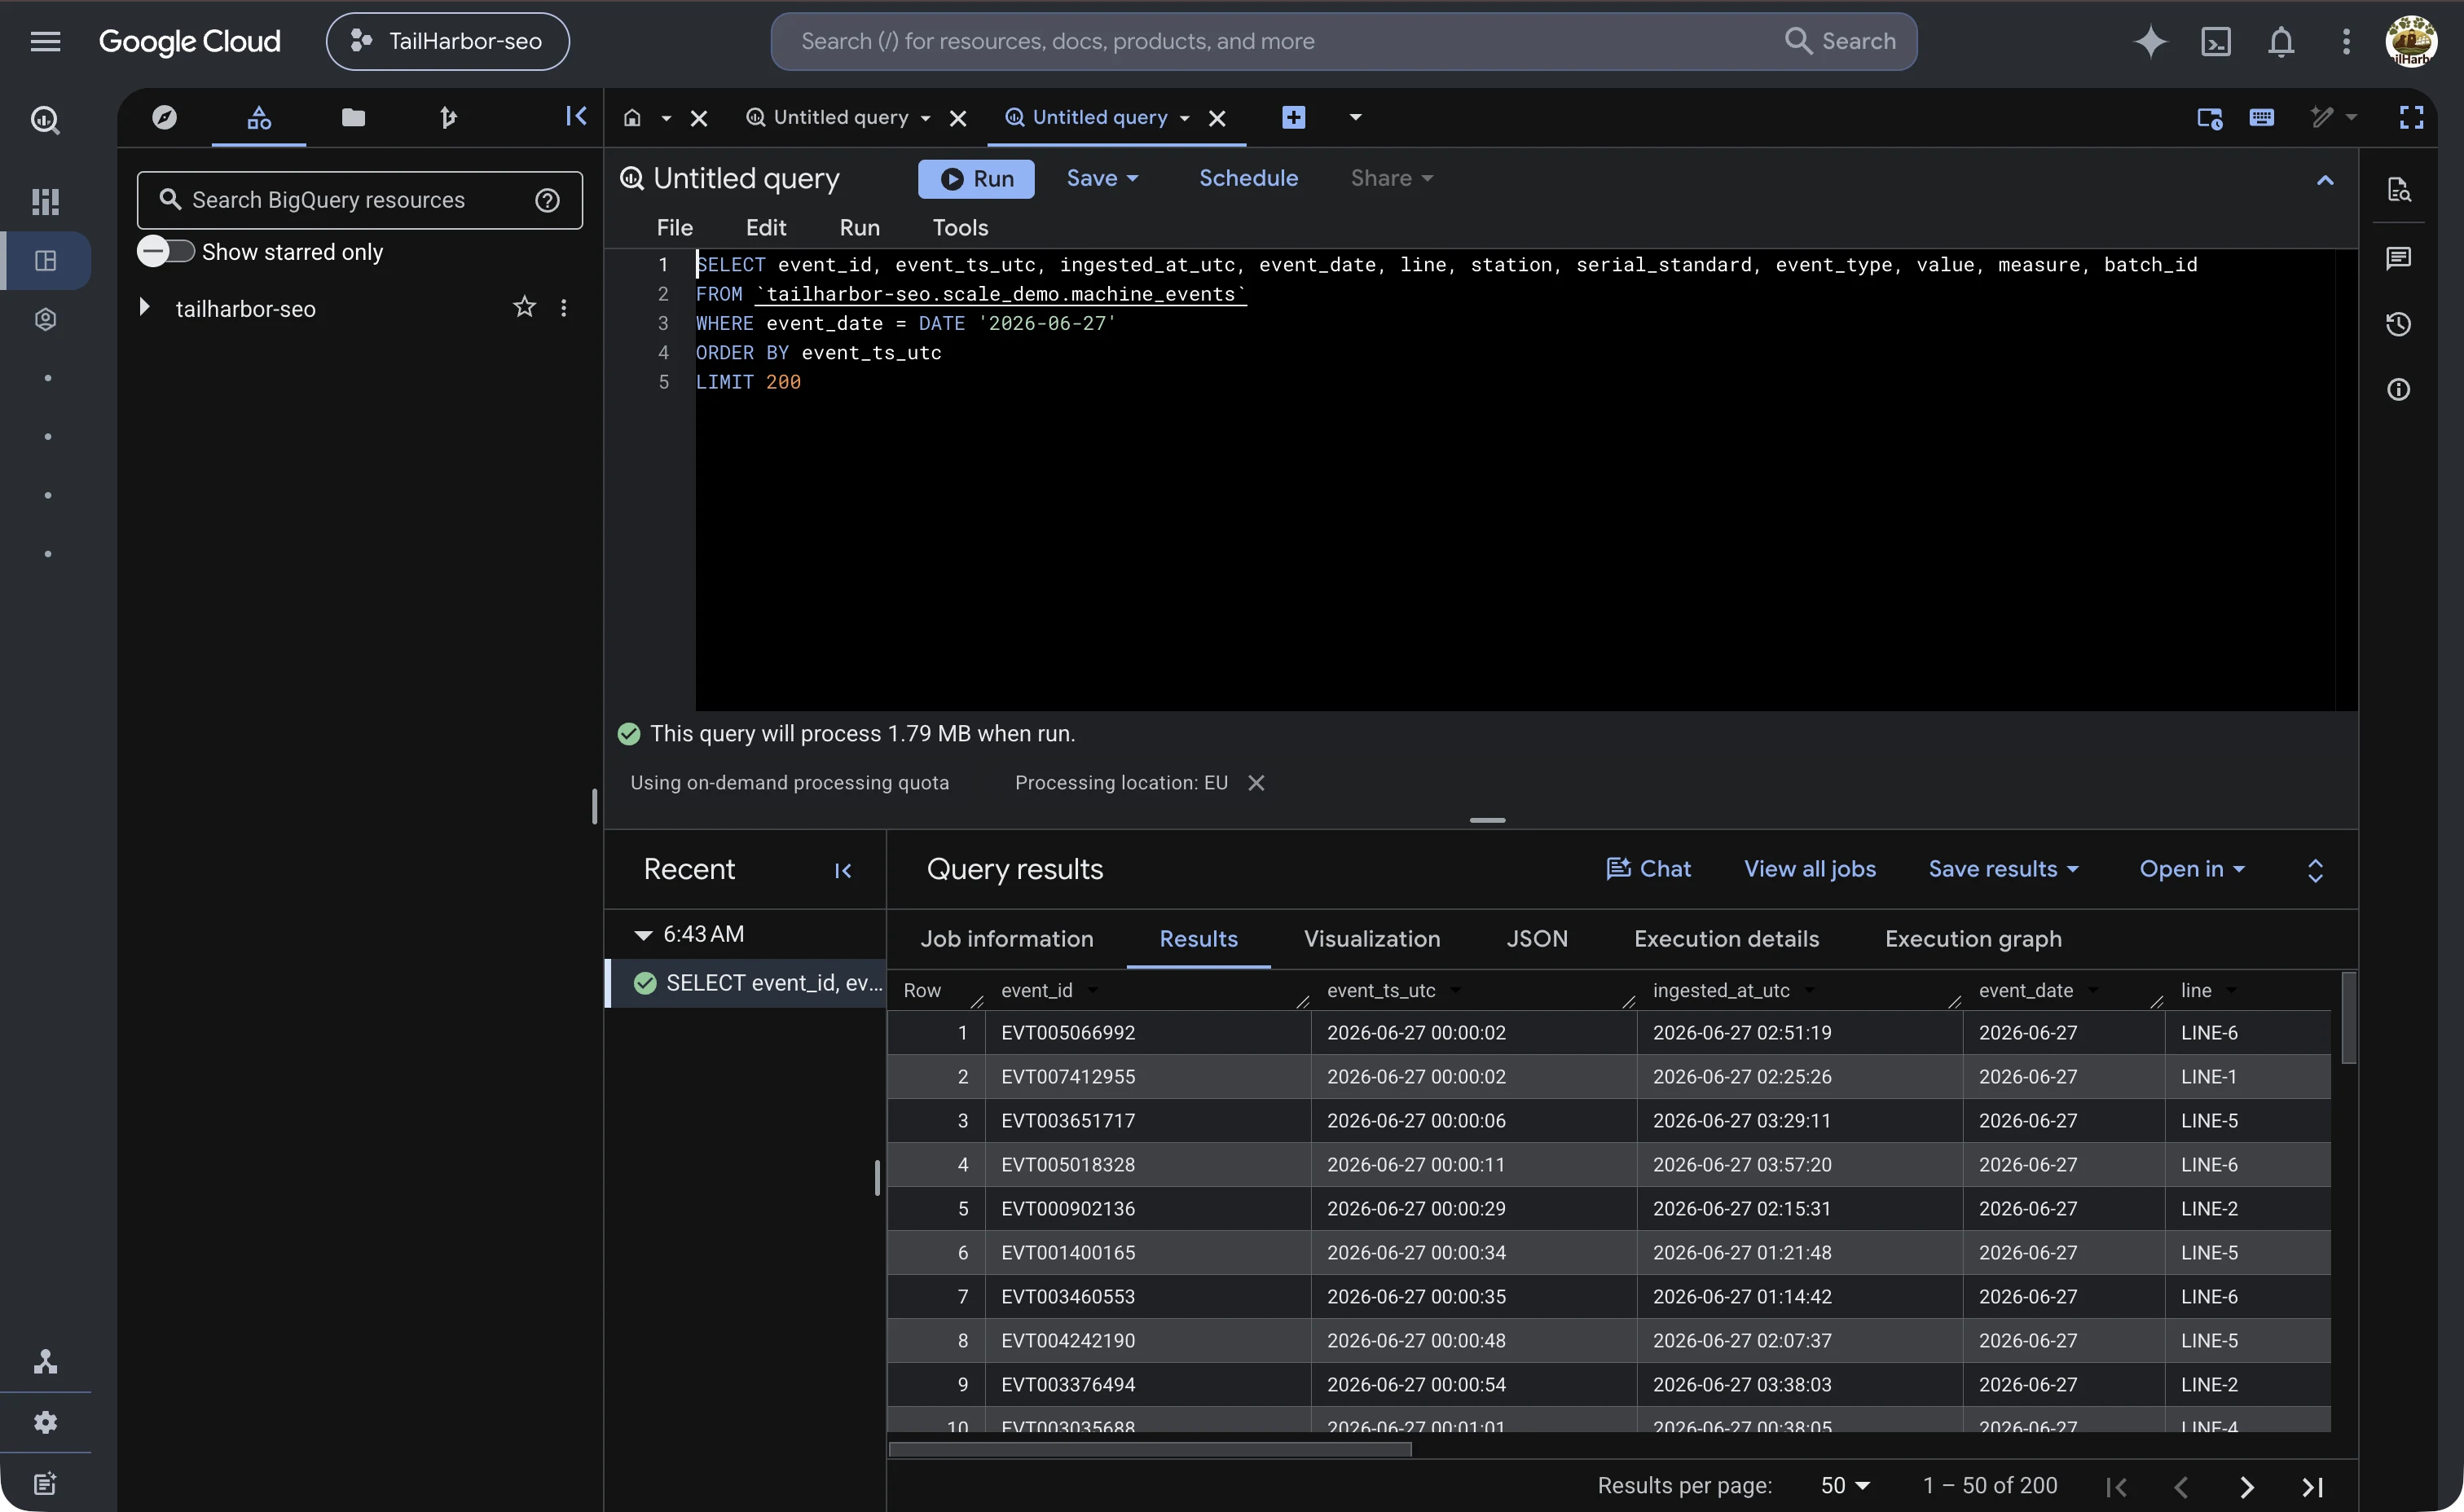Open query info icon in right rail
The height and width of the screenshot is (1512, 2464).
[2398, 389]
